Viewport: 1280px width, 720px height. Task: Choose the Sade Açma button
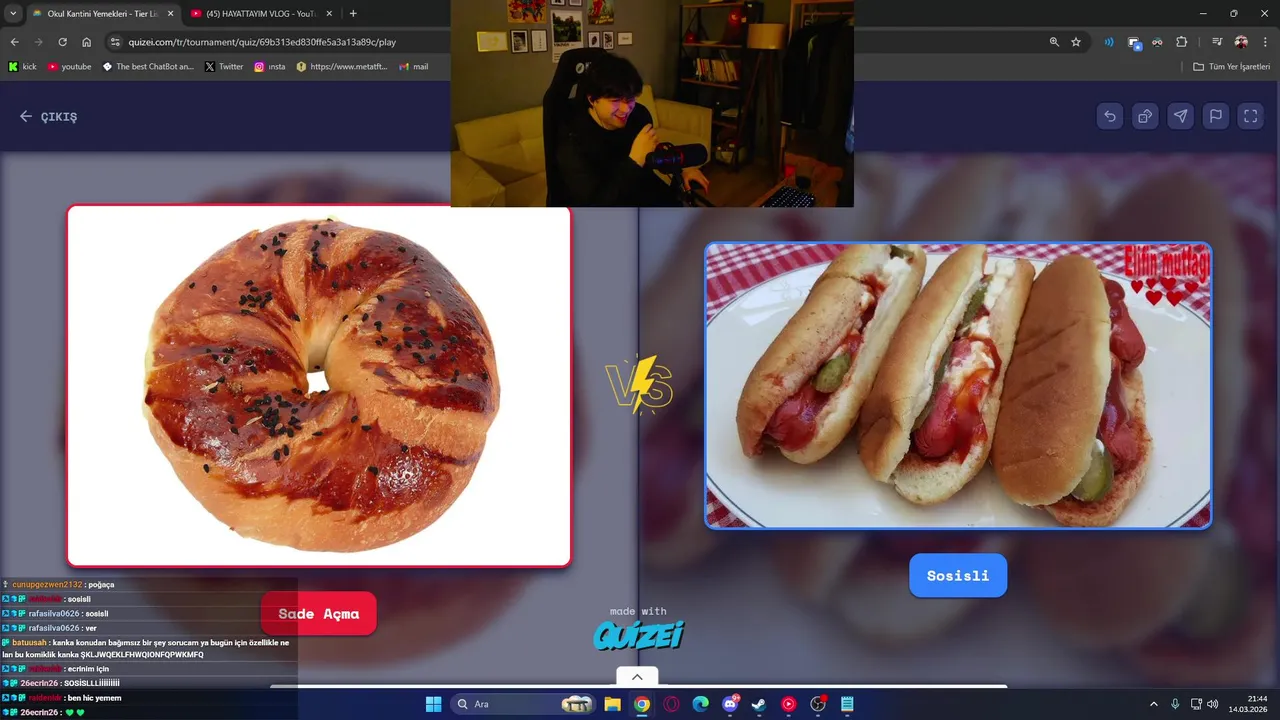[x=318, y=613]
